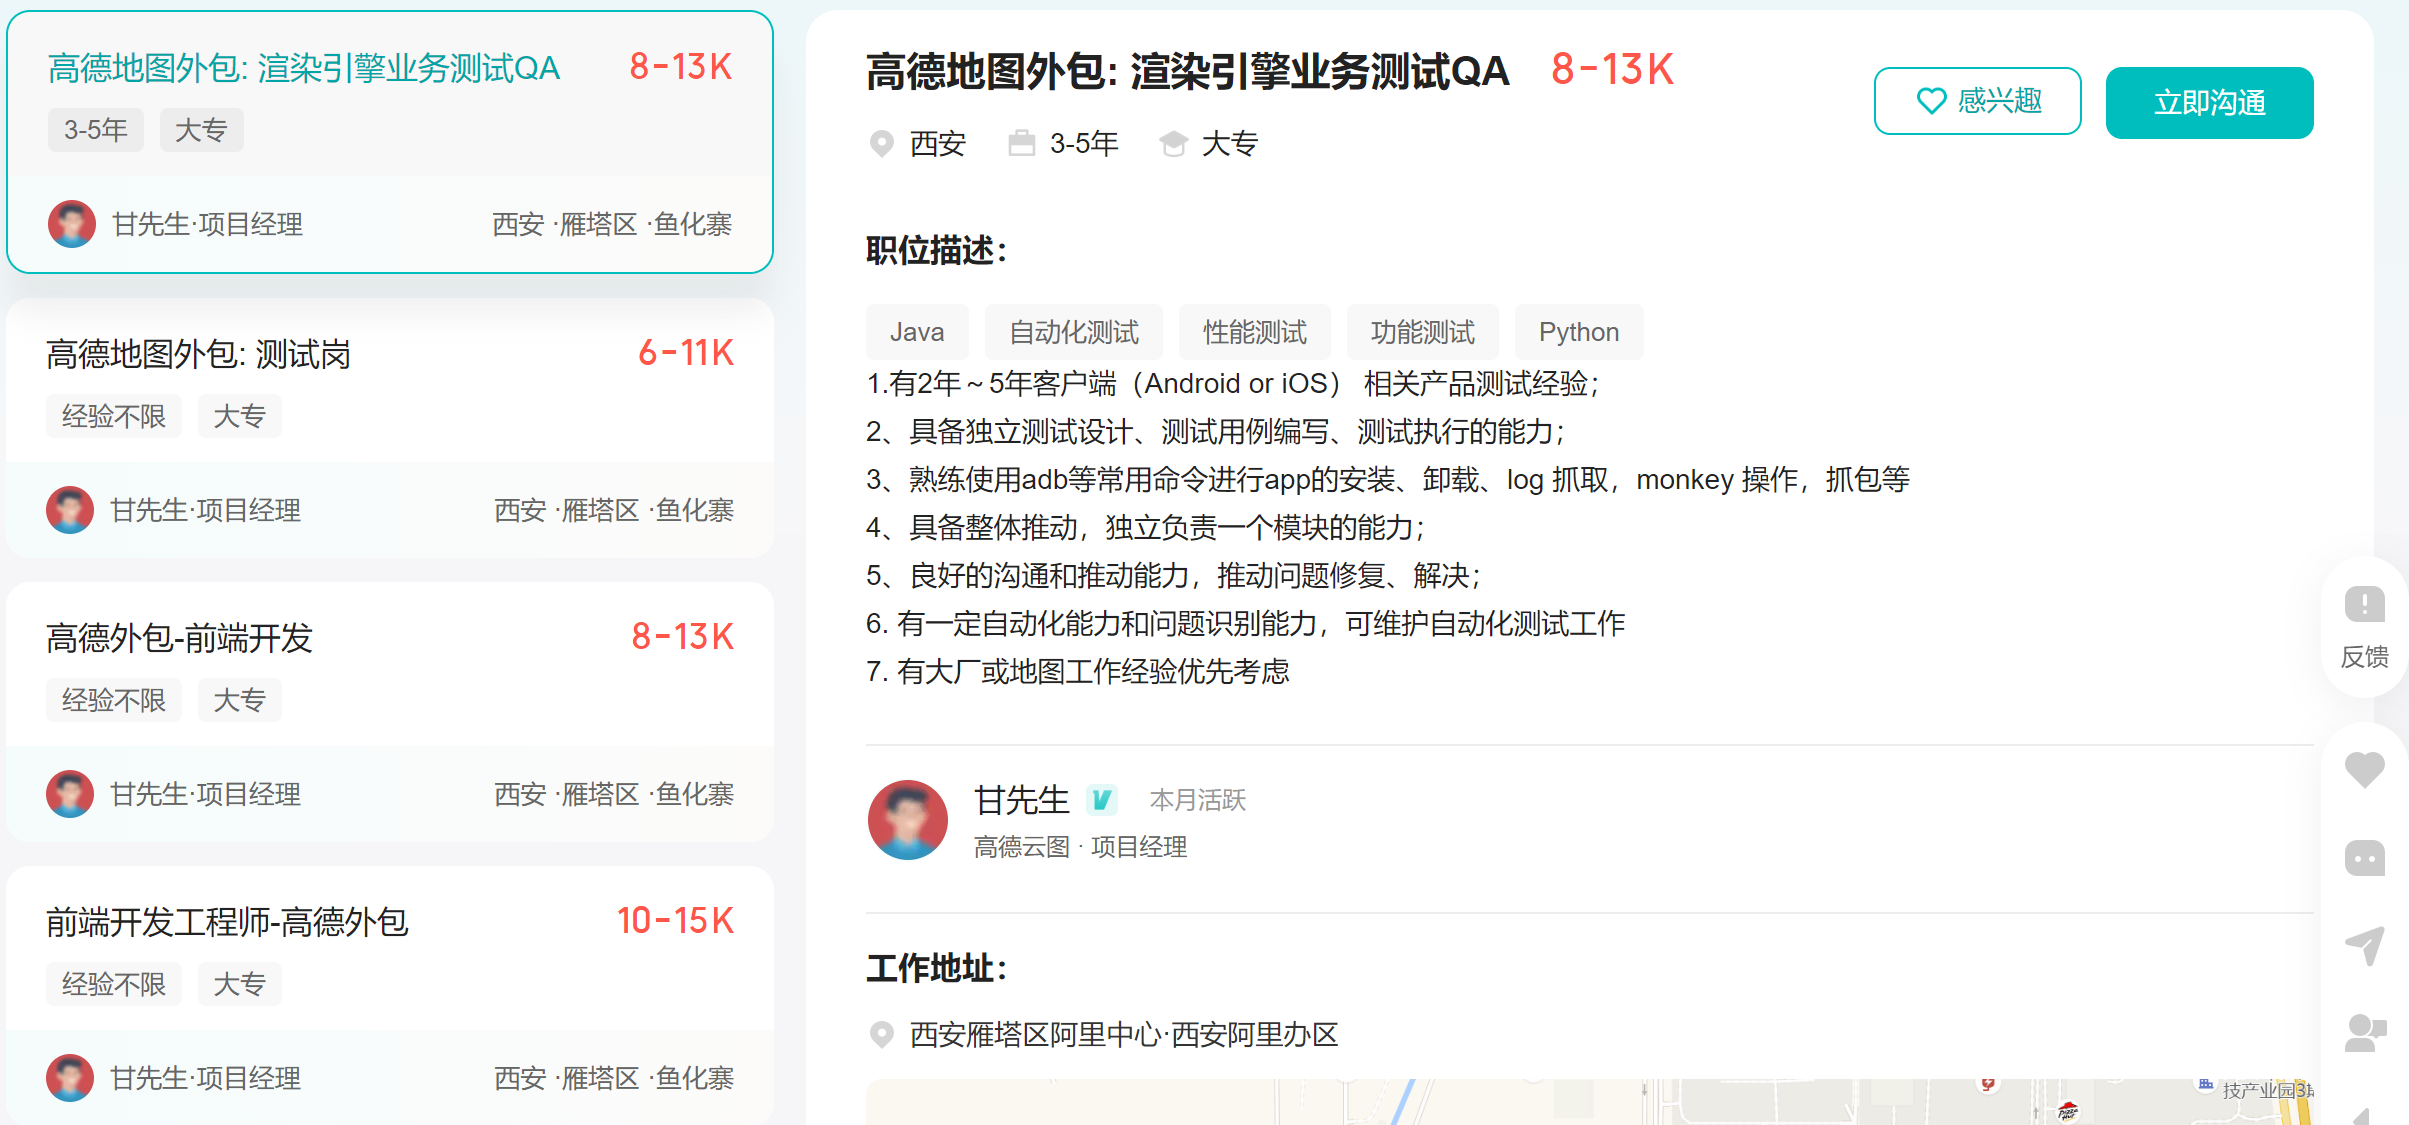Click the 工作地址 heading
Screen dimensions: 2409x1125
(x=935, y=968)
